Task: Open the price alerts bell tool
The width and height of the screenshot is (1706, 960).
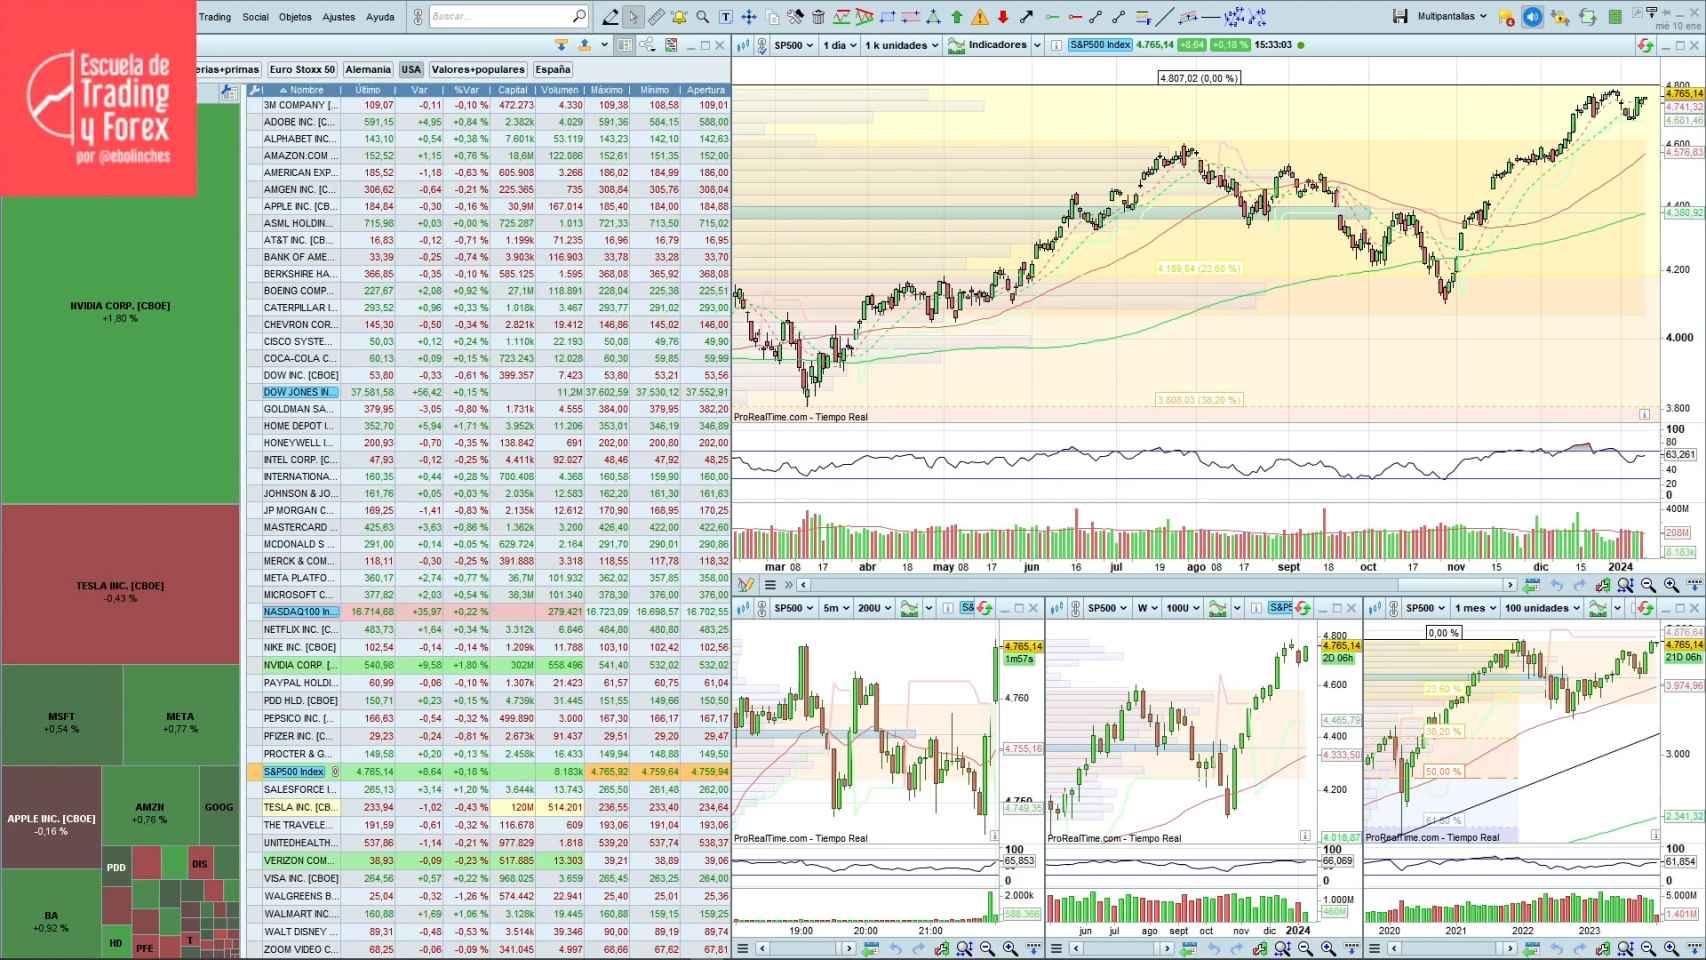Action: tap(678, 16)
